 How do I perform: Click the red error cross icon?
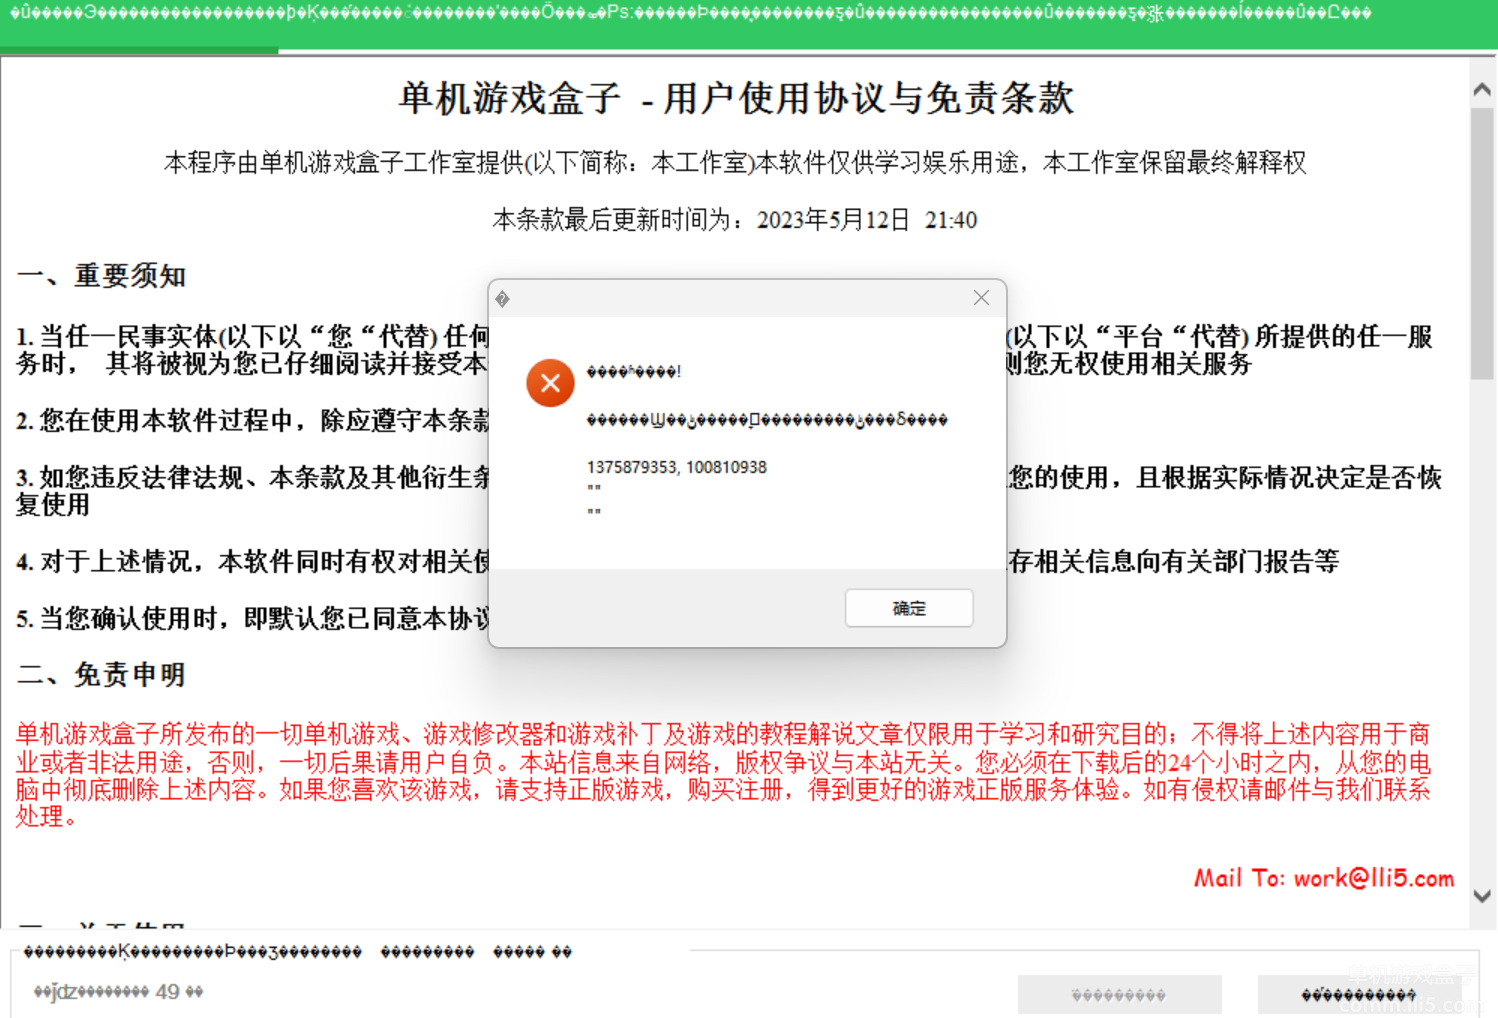coord(550,383)
